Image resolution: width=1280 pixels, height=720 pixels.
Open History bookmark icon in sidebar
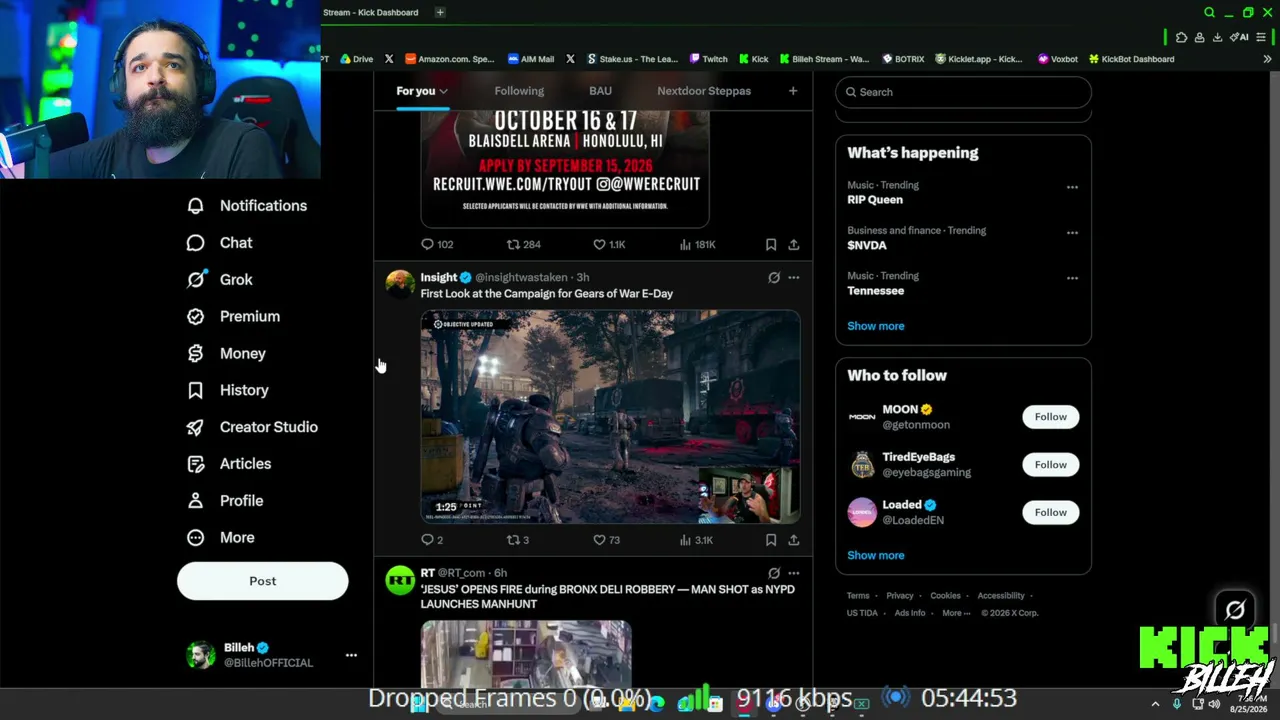click(196, 390)
